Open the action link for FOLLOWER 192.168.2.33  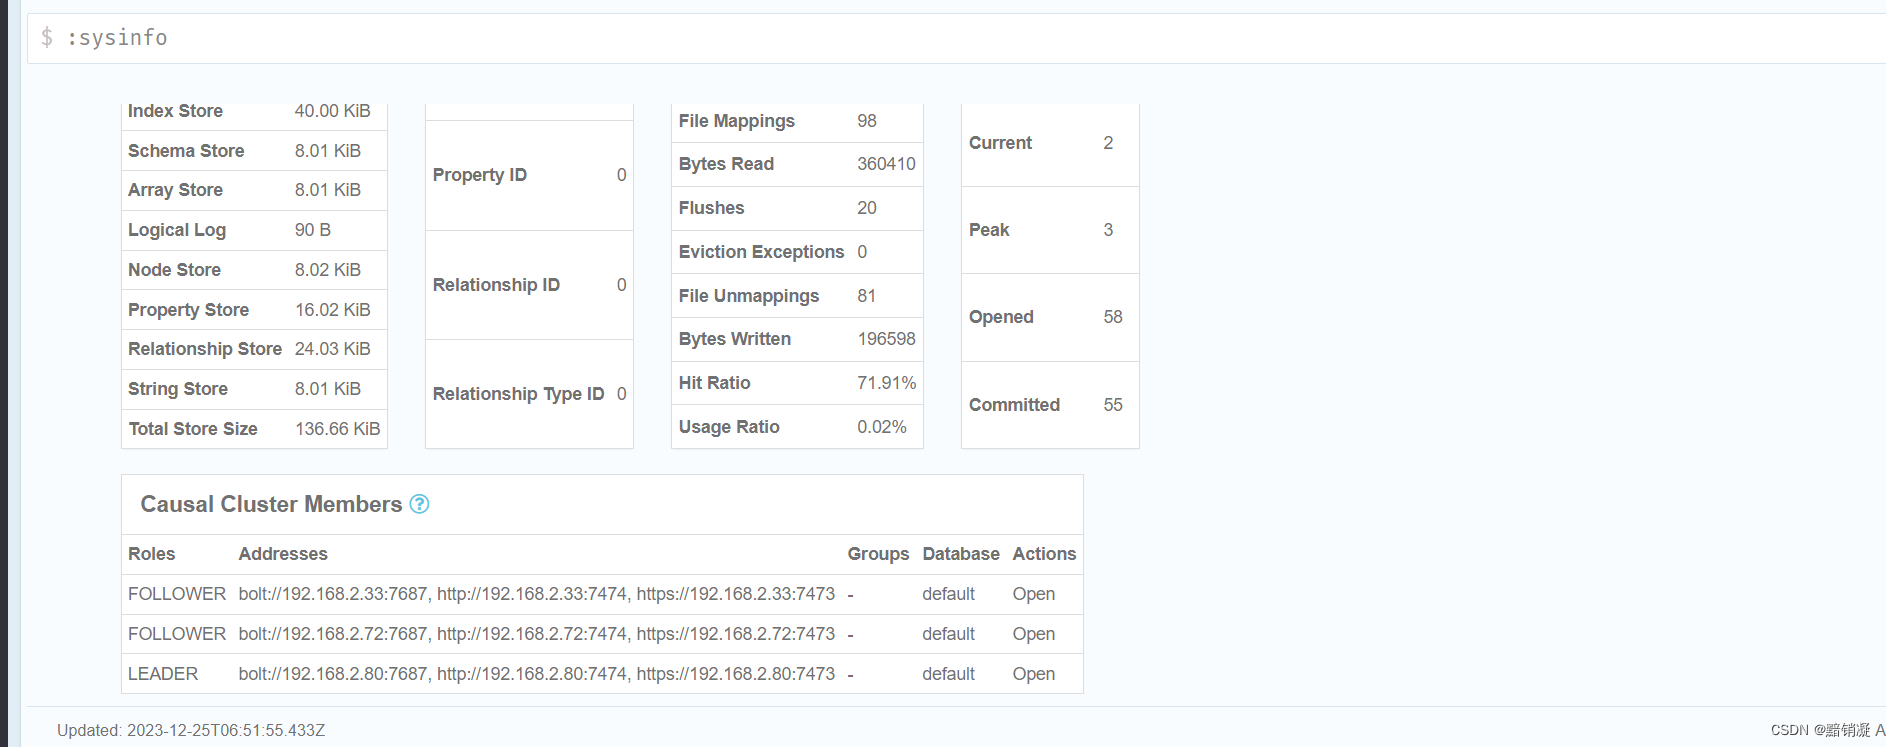click(1033, 594)
